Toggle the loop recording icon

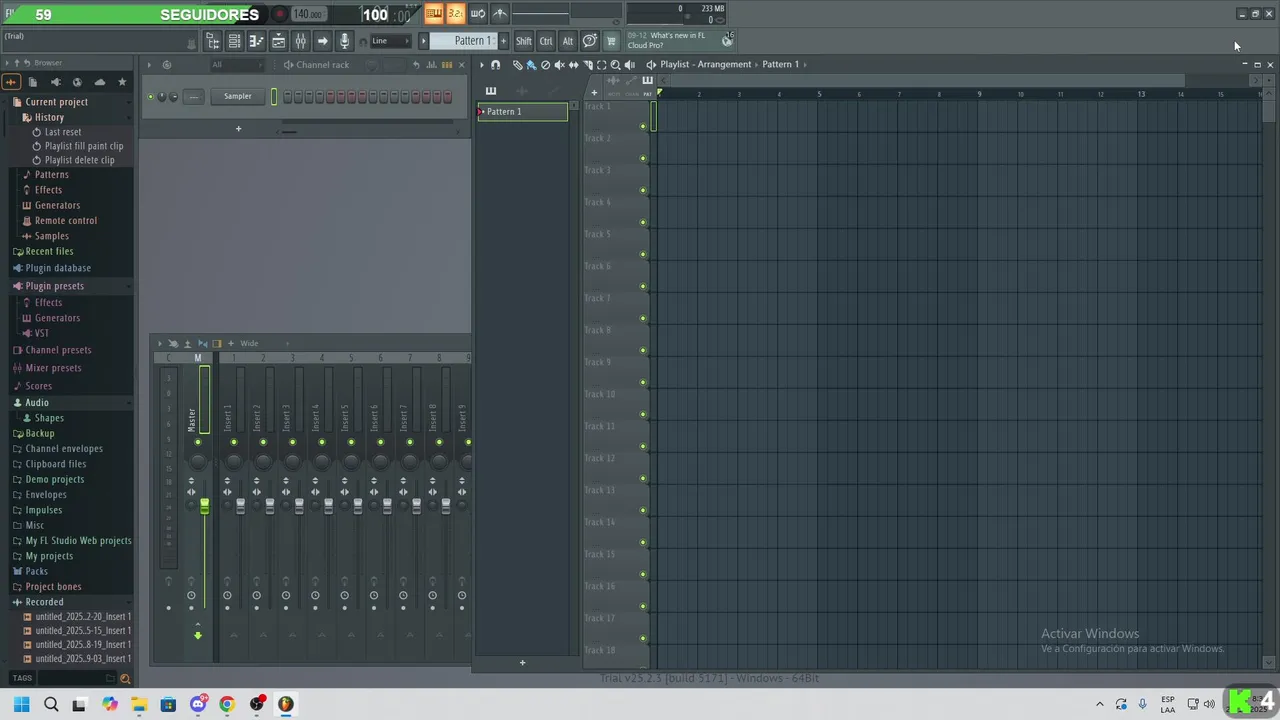pos(478,14)
